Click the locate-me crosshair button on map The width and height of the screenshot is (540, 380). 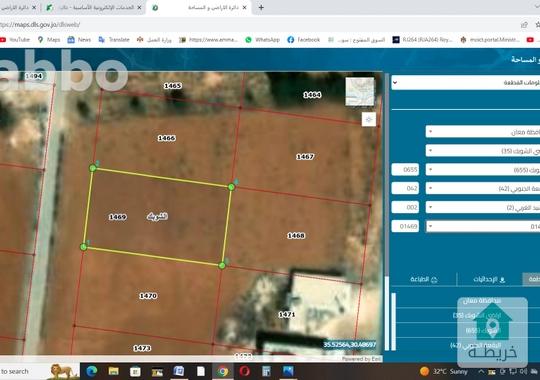(x=368, y=120)
